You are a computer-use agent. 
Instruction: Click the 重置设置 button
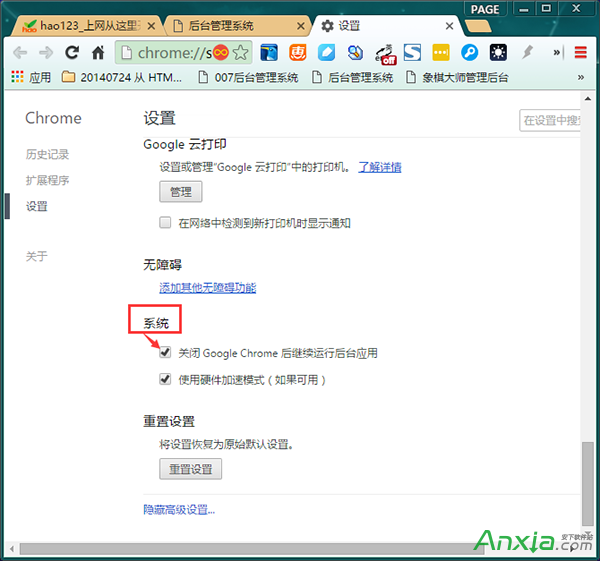[191, 469]
